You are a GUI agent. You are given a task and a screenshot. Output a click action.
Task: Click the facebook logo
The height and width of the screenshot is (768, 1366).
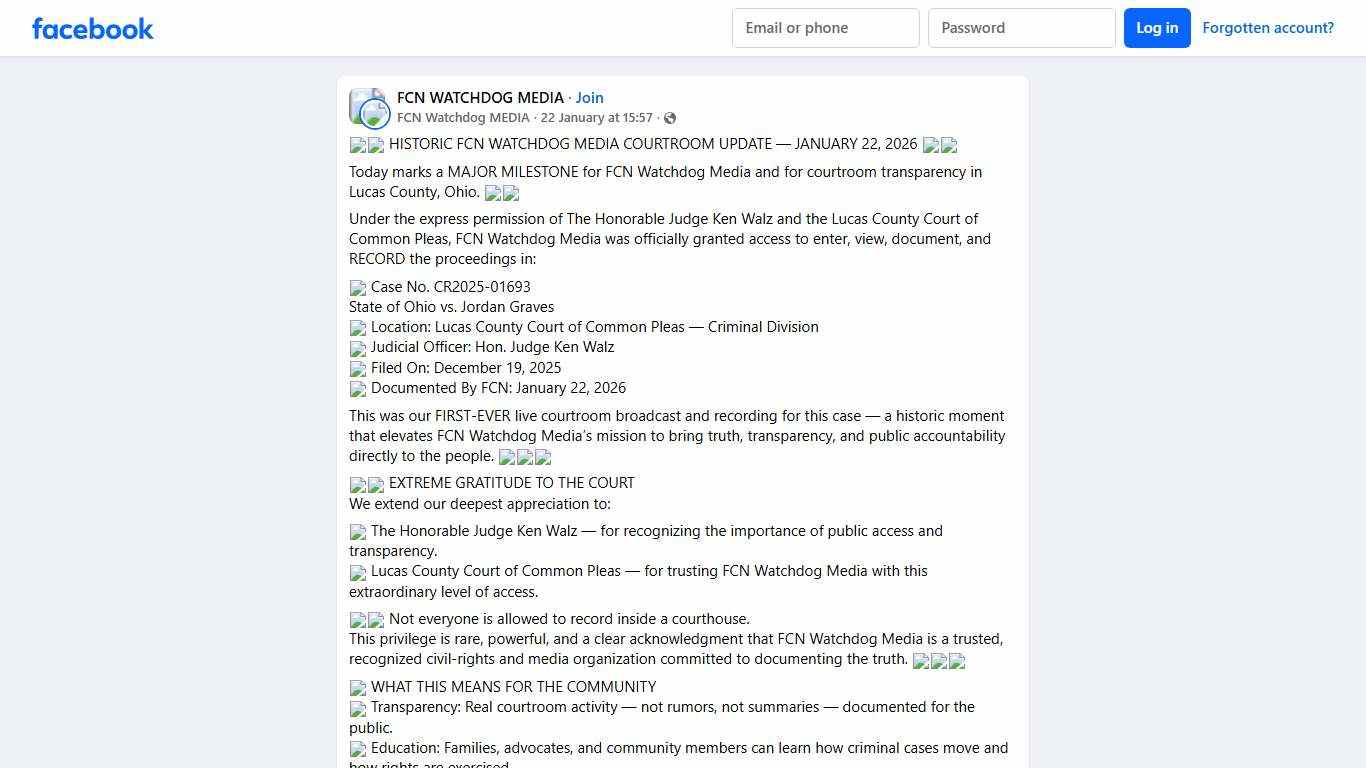[92, 28]
